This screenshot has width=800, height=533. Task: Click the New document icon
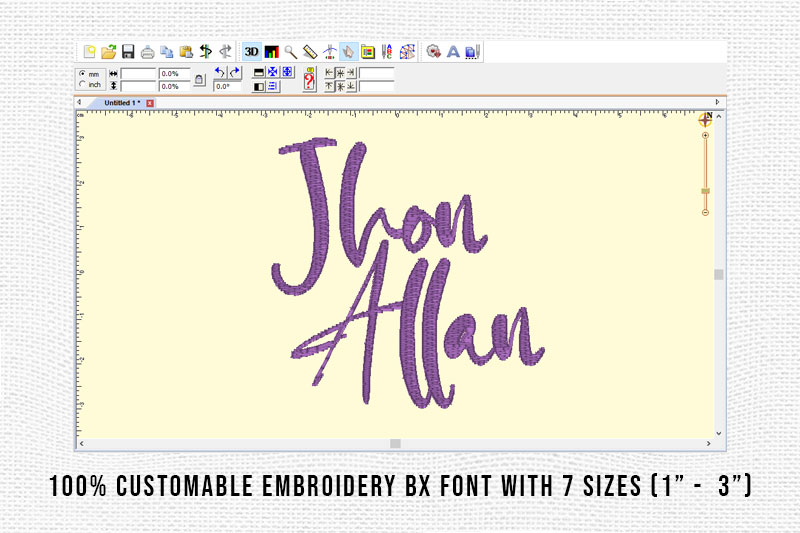[89, 52]
